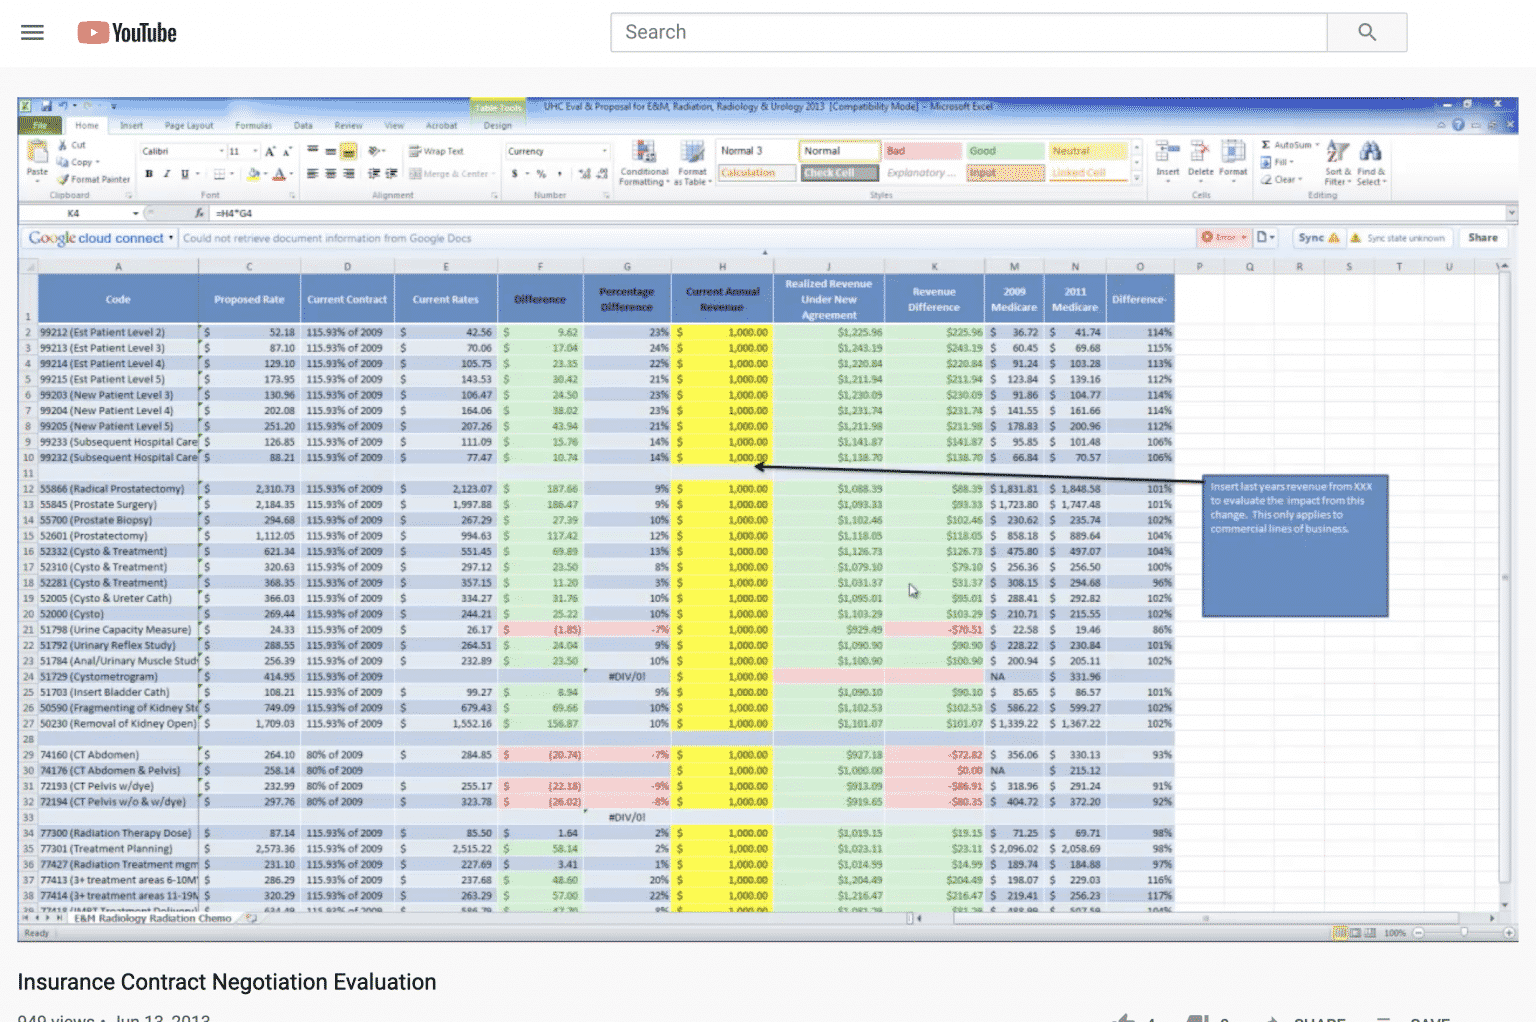Image resolution: width=1536 pixels, height=1022 pixels.
Task: Select the AutoSum icon
Action: tap(1266, 145)
